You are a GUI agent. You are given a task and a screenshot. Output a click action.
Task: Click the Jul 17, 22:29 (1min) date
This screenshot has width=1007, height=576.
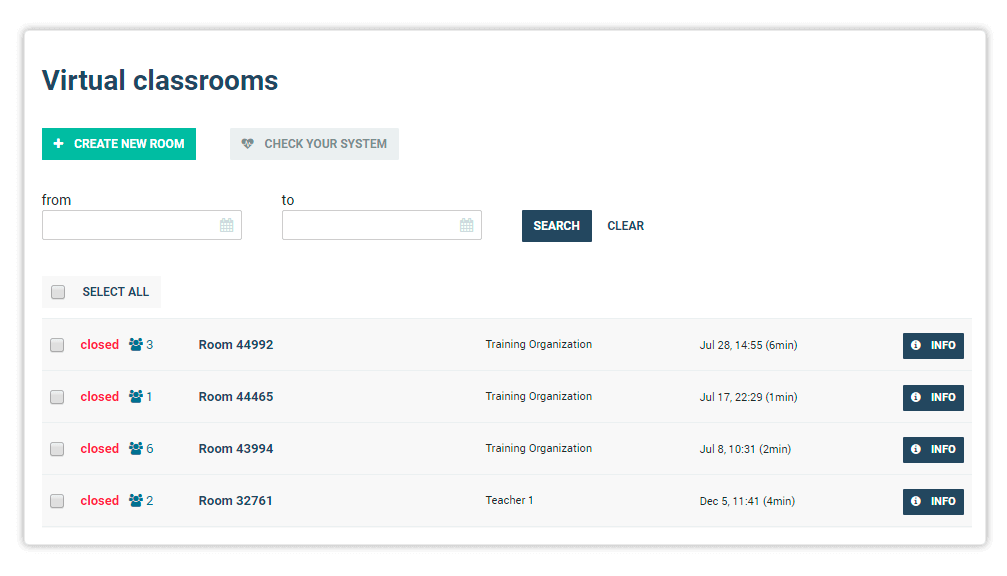pyautogui.click(x=749, y=397)
